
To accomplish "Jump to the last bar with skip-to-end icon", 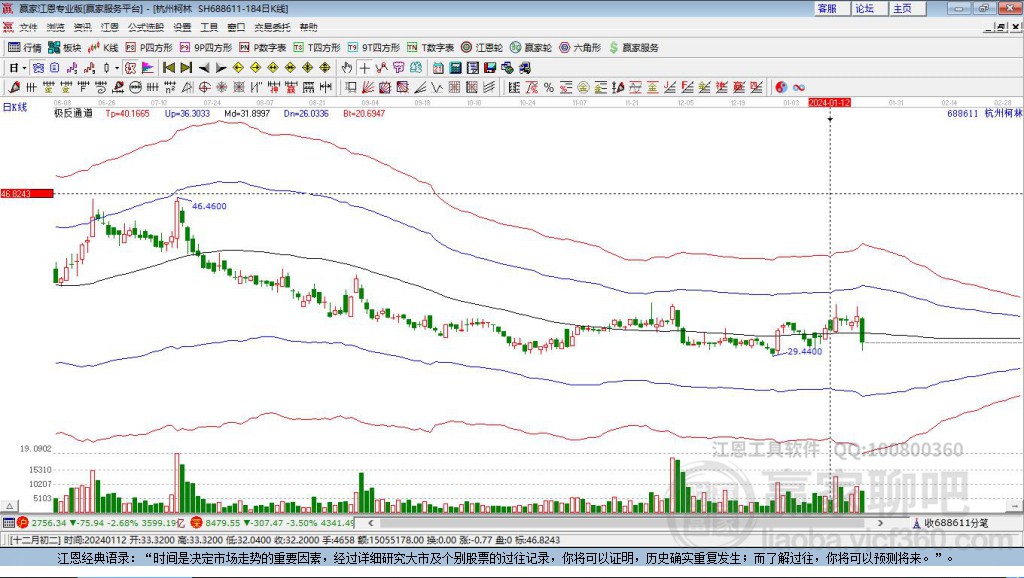I will [x=186, y=67].
